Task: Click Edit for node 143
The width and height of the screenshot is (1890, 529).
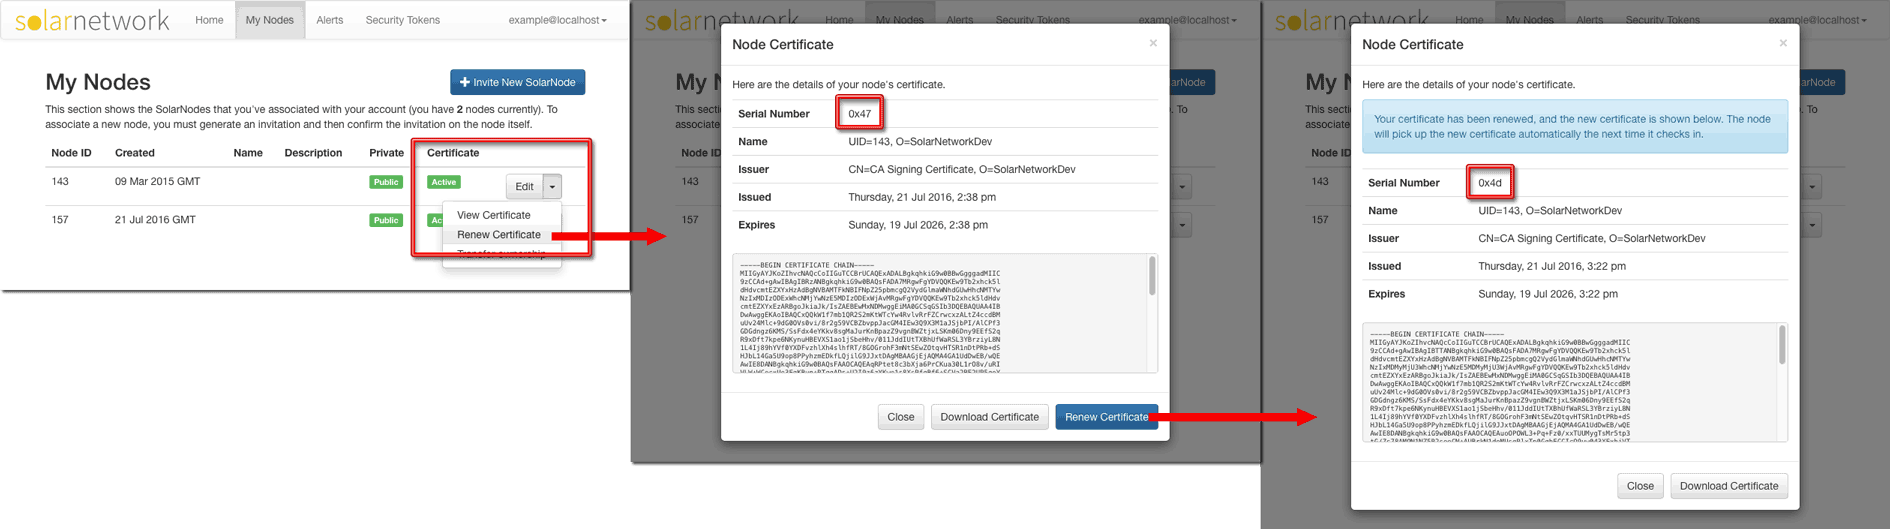Action: (x=524, y=186)
